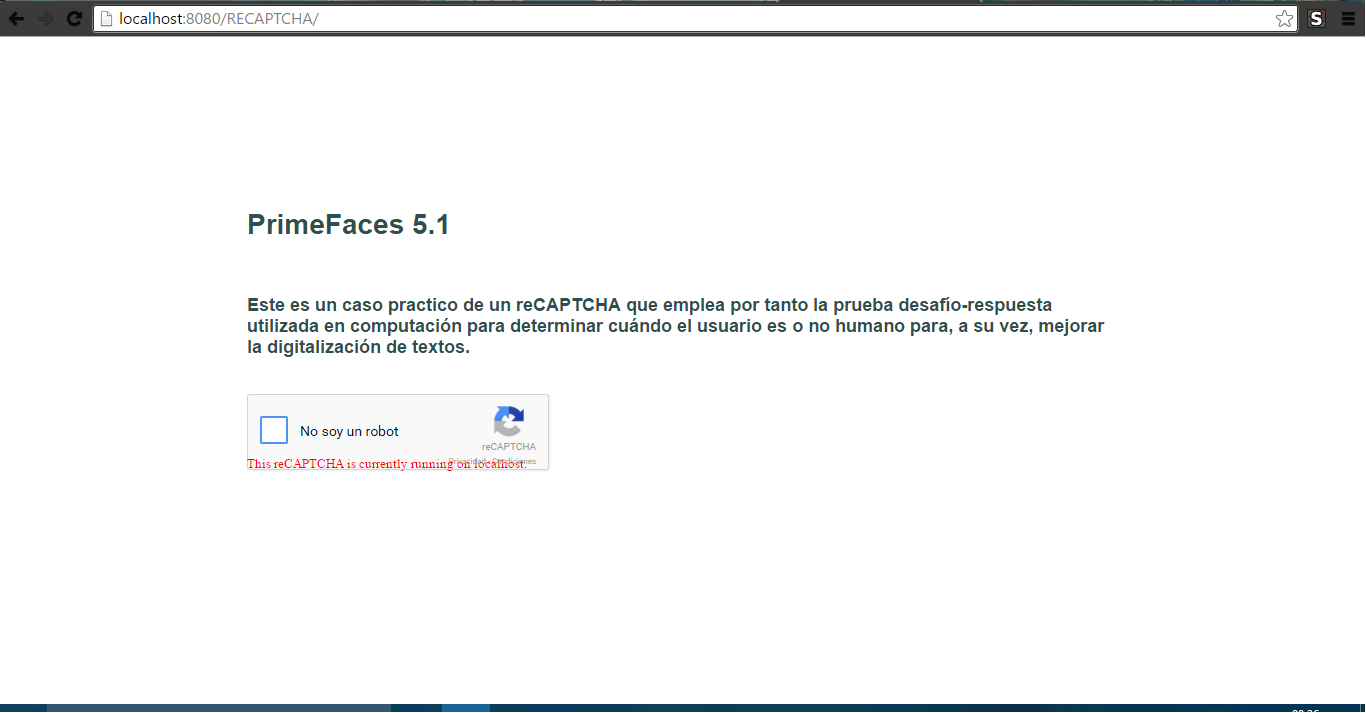Open the Chrome hamburger menu
This screenshot has height=713, width=1366.
[x=1347, y=18]
